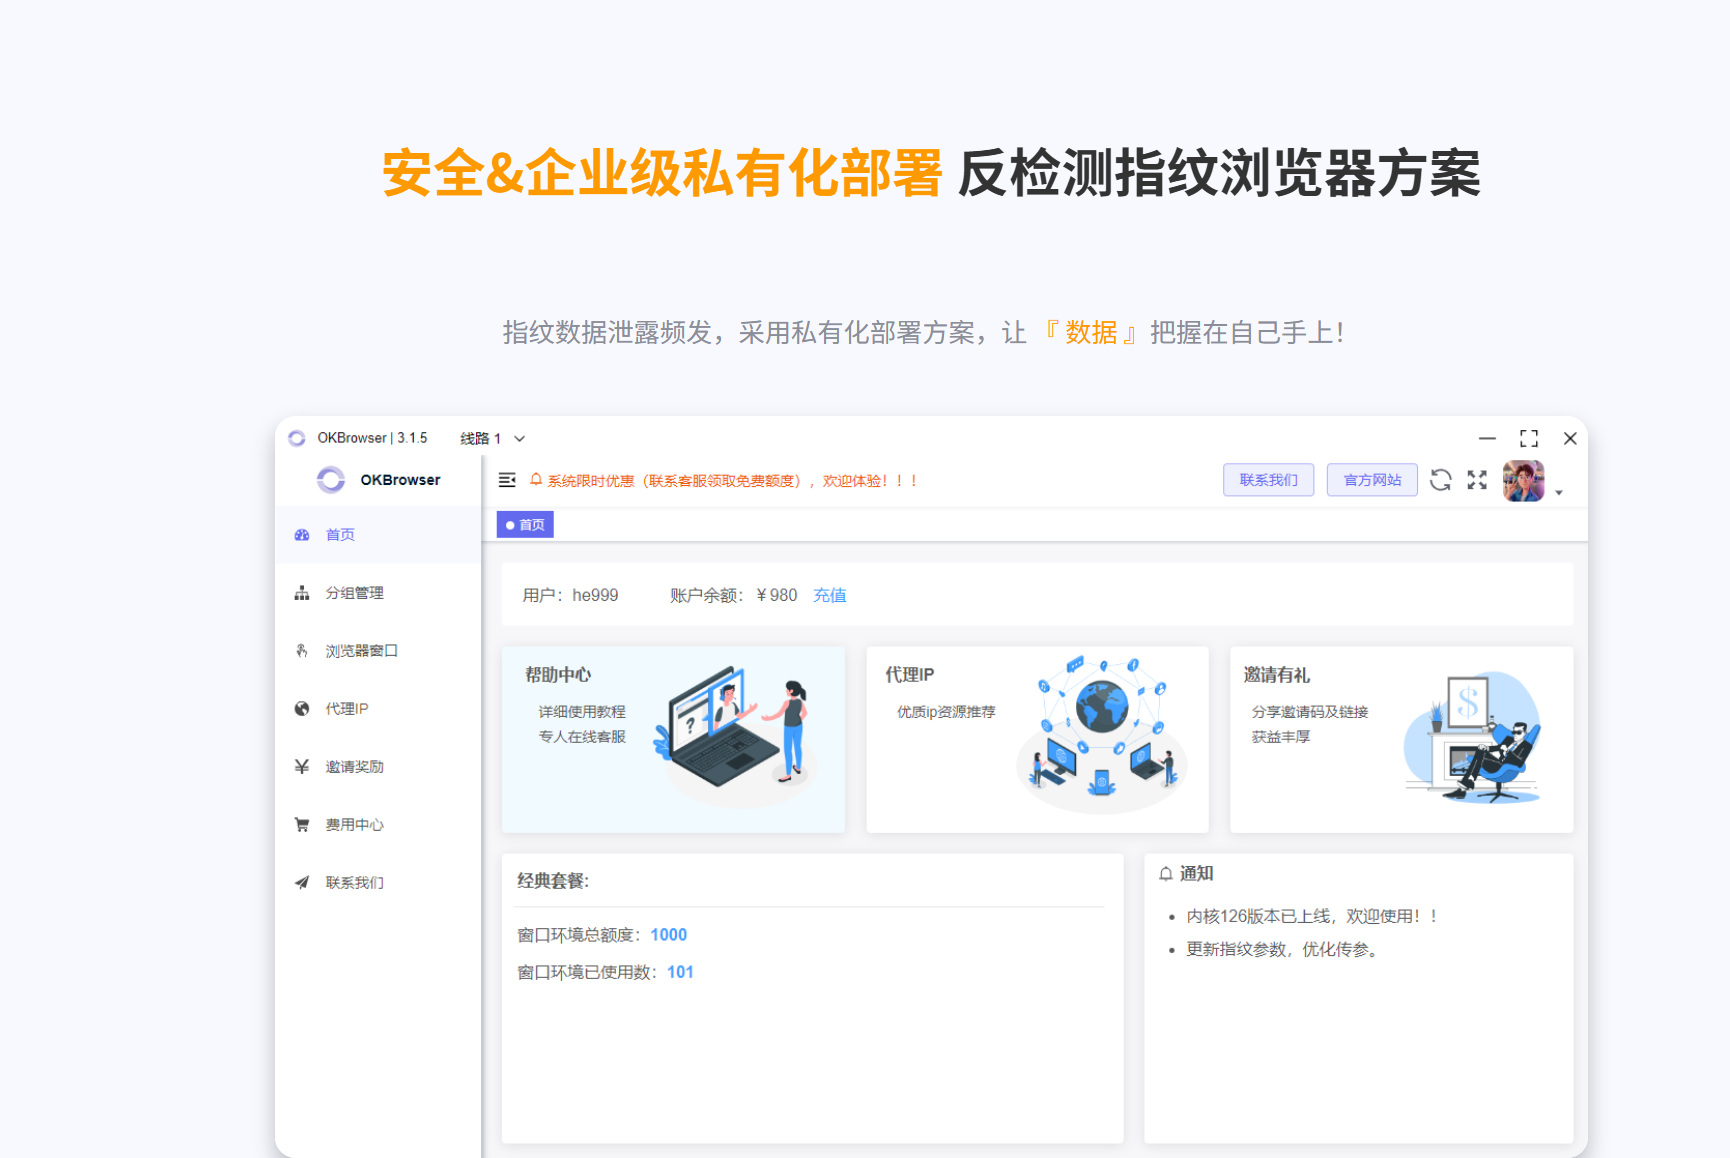Image resolution: width=1730 pixels, height=1158 pixels.
Task: Close the OKBrowser window
Action: pyautogui.click(x=1570, y=439)
